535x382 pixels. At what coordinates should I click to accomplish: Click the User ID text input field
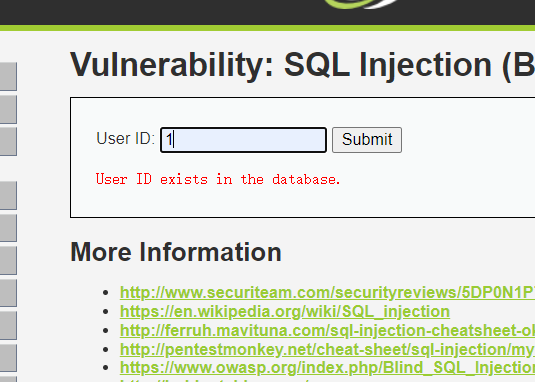[x=243, y=140]
